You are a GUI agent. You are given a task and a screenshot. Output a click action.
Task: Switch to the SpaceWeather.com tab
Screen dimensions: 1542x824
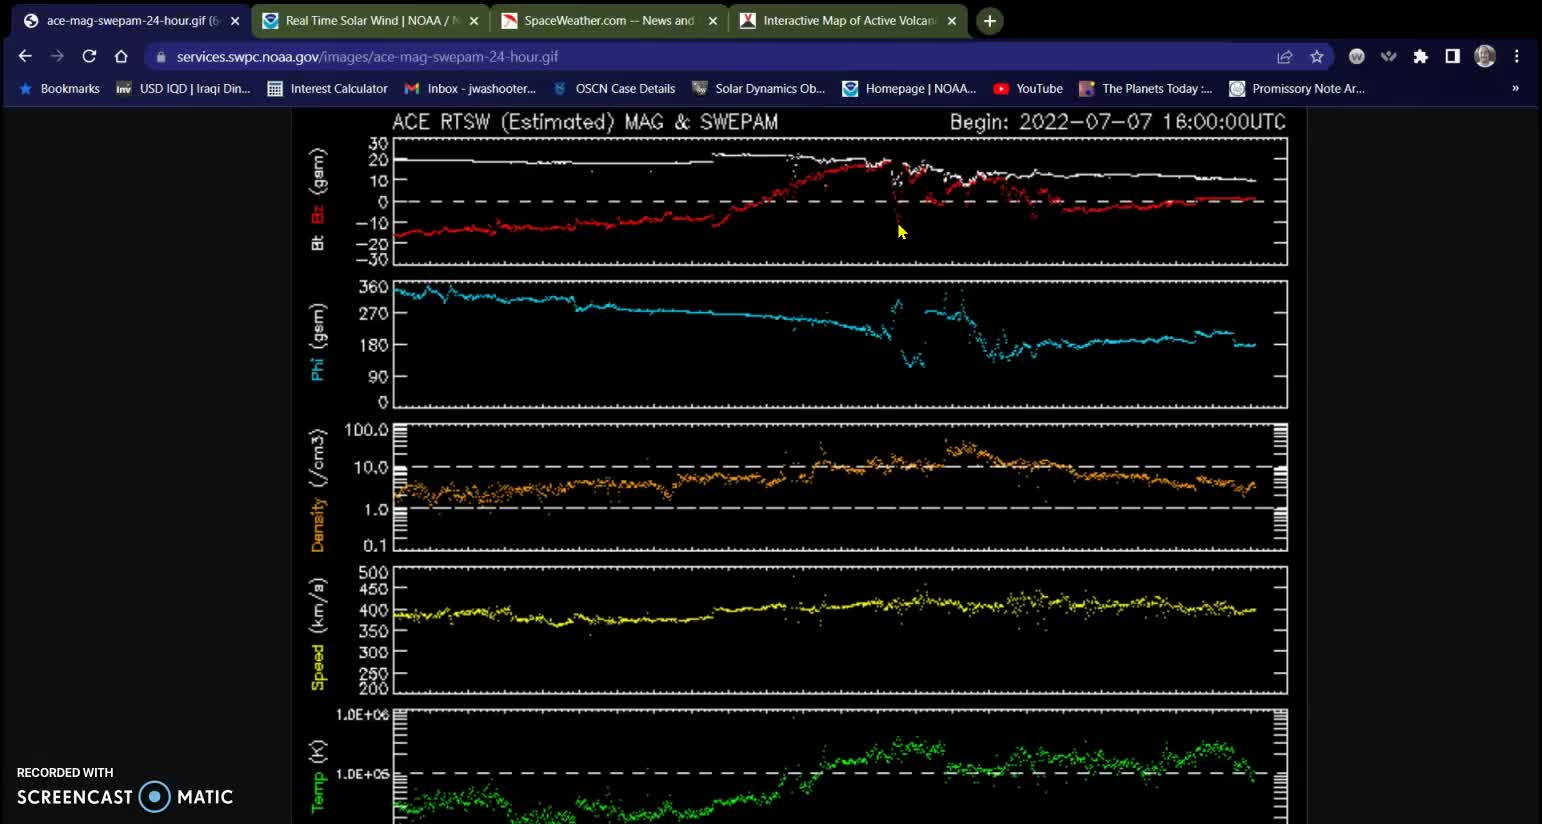tap(608, 21)
